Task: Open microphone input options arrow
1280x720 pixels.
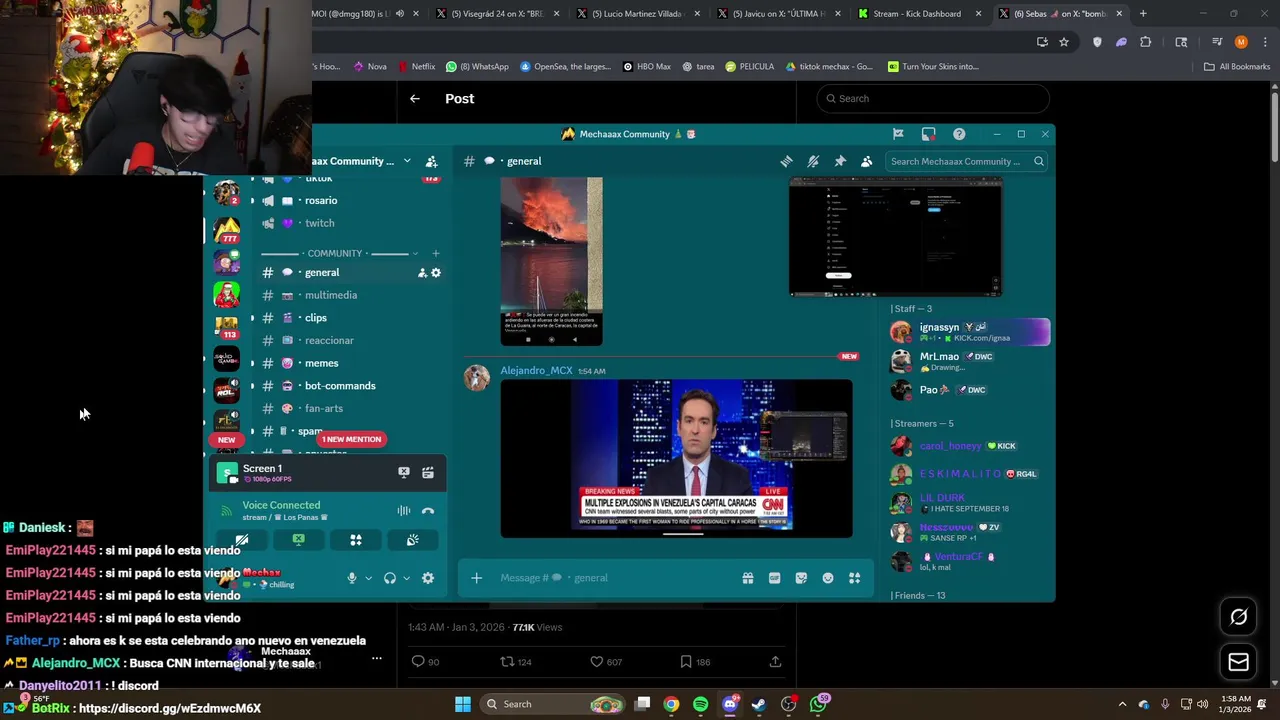Action: pyautogui.click(x=368, y=578)
